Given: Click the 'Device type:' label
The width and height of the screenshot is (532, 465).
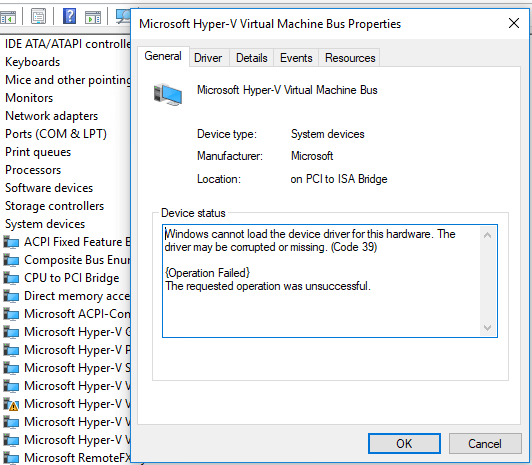Looking at the screenshot, I should (x=227, y=134).
